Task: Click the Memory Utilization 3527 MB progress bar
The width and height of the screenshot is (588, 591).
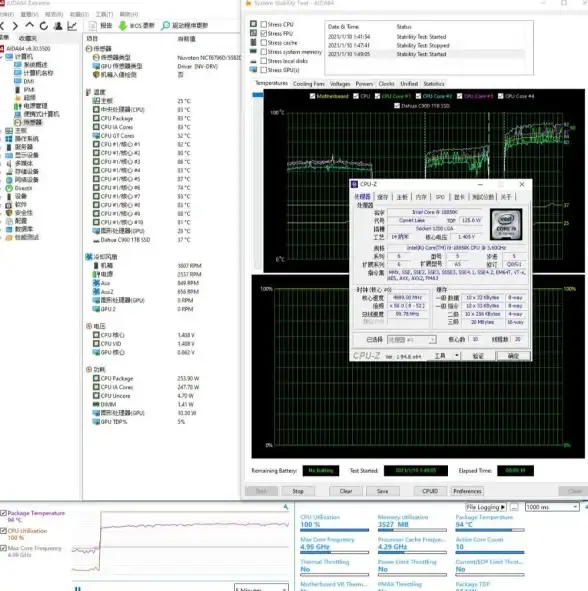Action: (412, 530)
